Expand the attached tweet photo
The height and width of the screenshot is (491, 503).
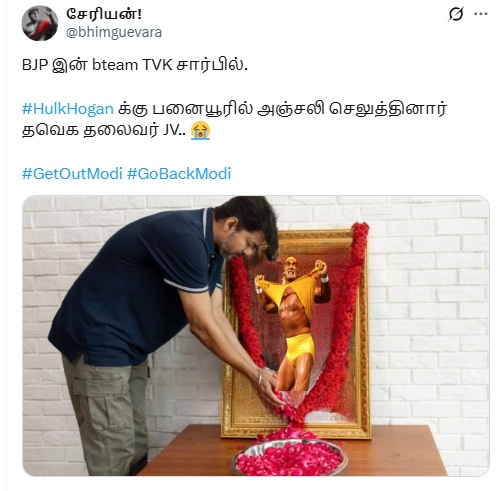pos(256,335)
